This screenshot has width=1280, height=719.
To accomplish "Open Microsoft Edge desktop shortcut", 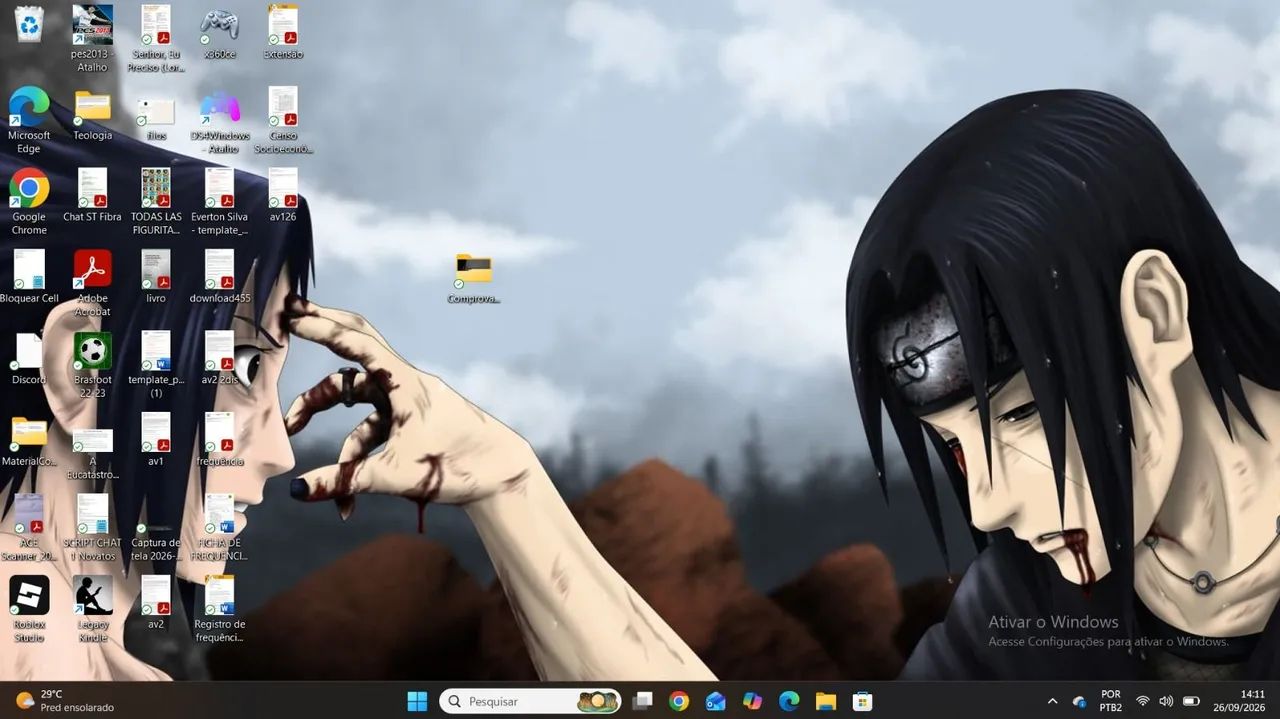I will tap(29, 120).
